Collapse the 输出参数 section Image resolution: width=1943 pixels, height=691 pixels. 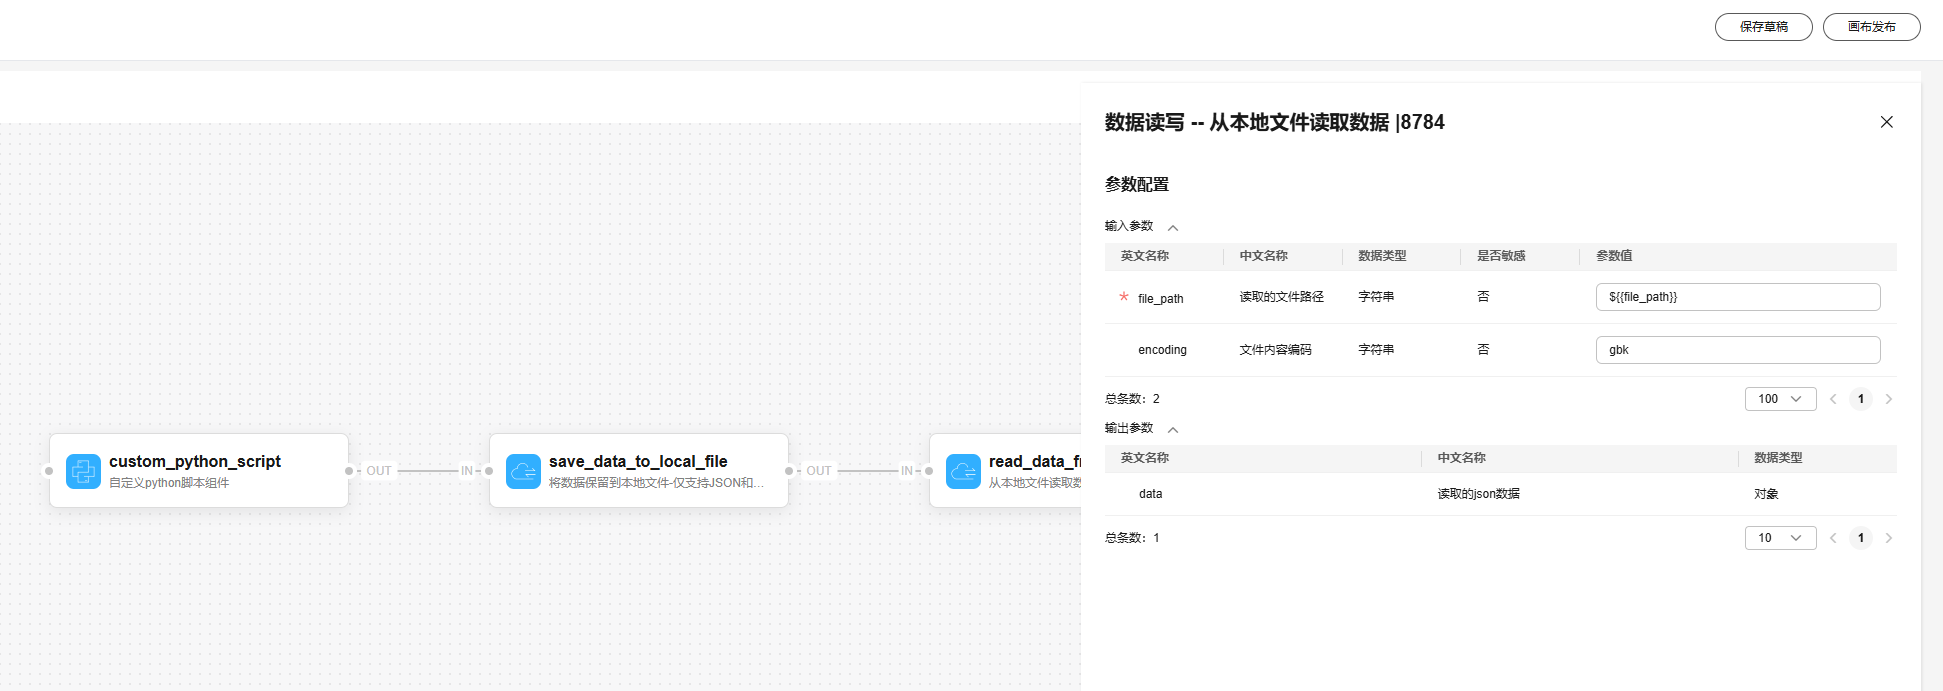[1173, 430]
